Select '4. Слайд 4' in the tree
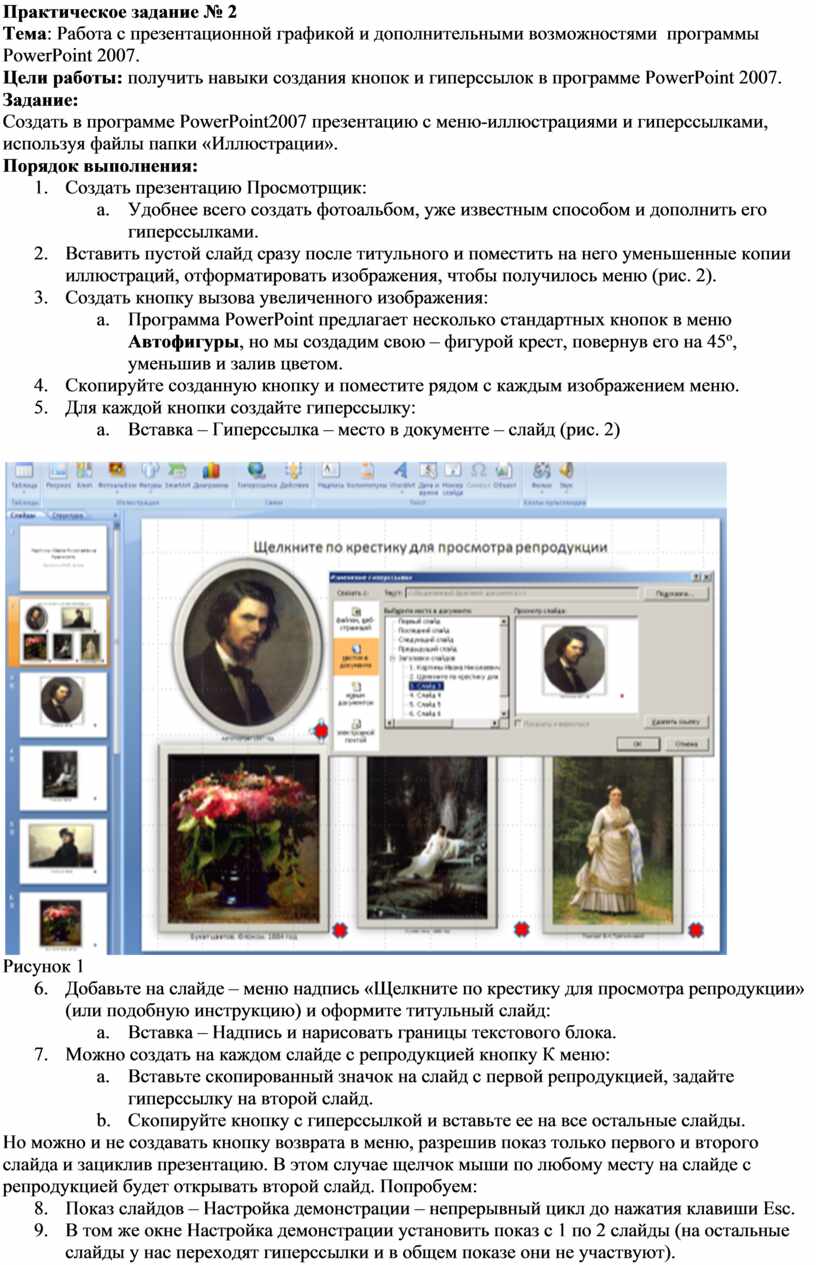The width and height of the screenshot is (816, 1265). 426,695
